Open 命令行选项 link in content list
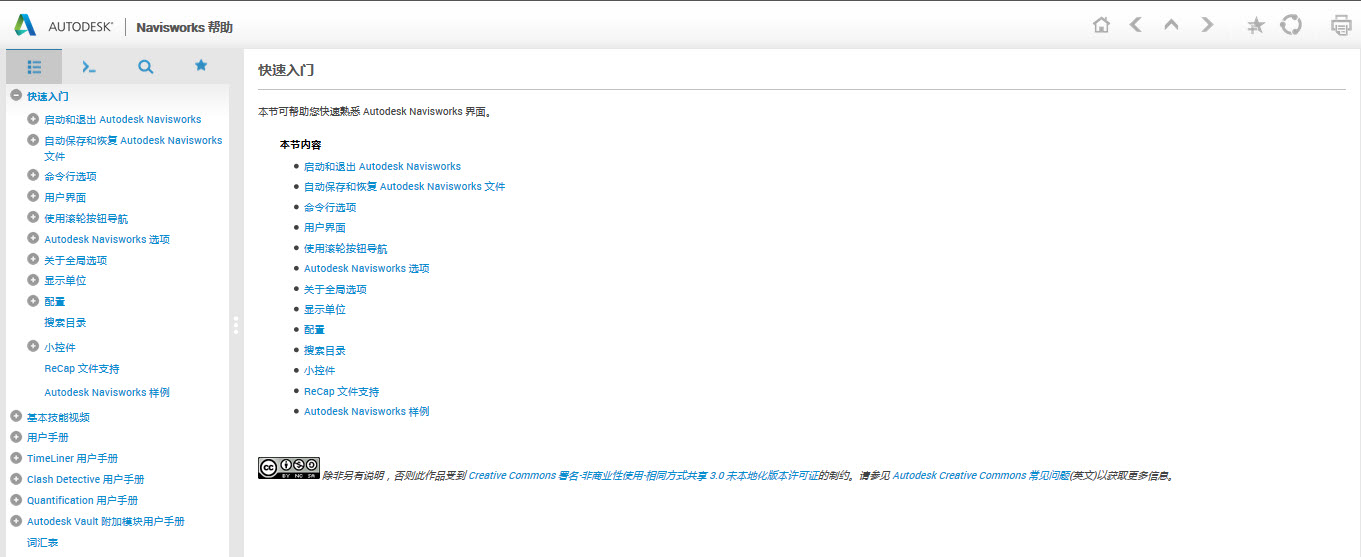 (330, 208)
